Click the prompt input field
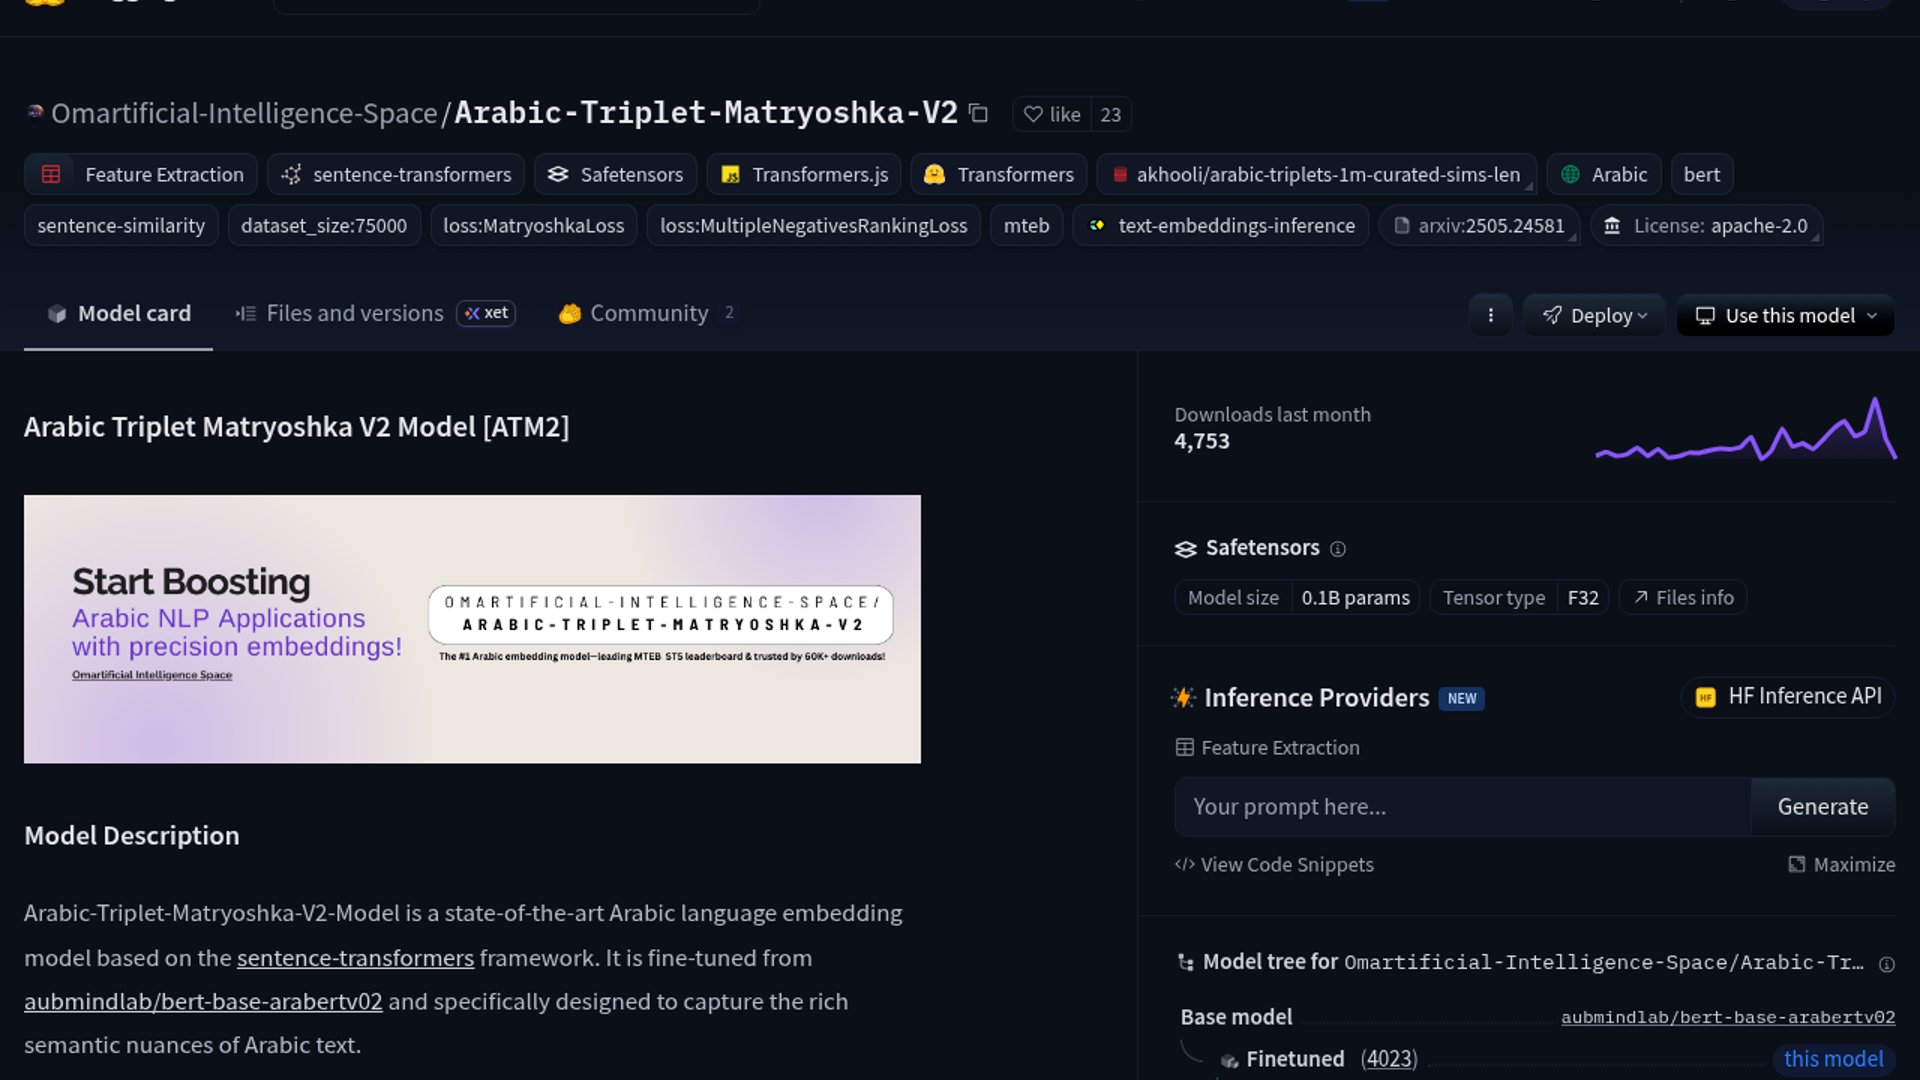The width and height of the screenshot is (1920, 1080). coord(1462,806)
